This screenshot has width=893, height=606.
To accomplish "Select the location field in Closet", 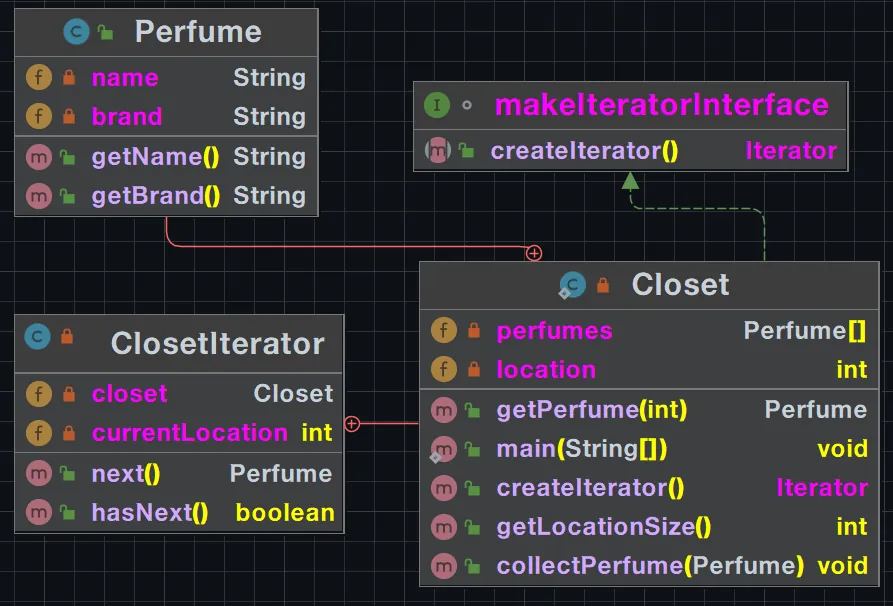I will click(x=546, y=370).
